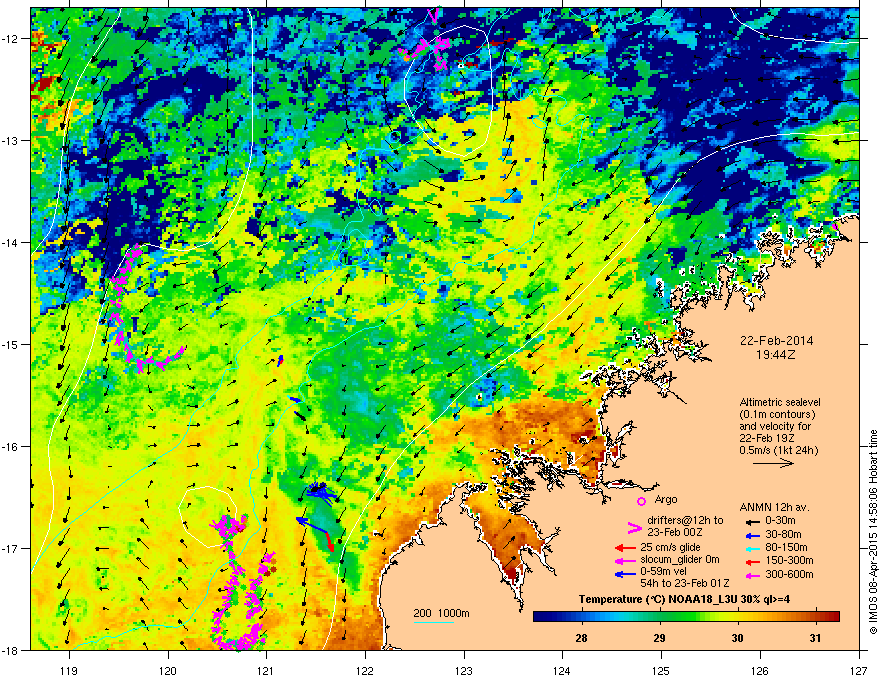The width and height of the screenshot is (880, 680).
Task: Click the -16 latitude axis label
Action: [11, 447]
